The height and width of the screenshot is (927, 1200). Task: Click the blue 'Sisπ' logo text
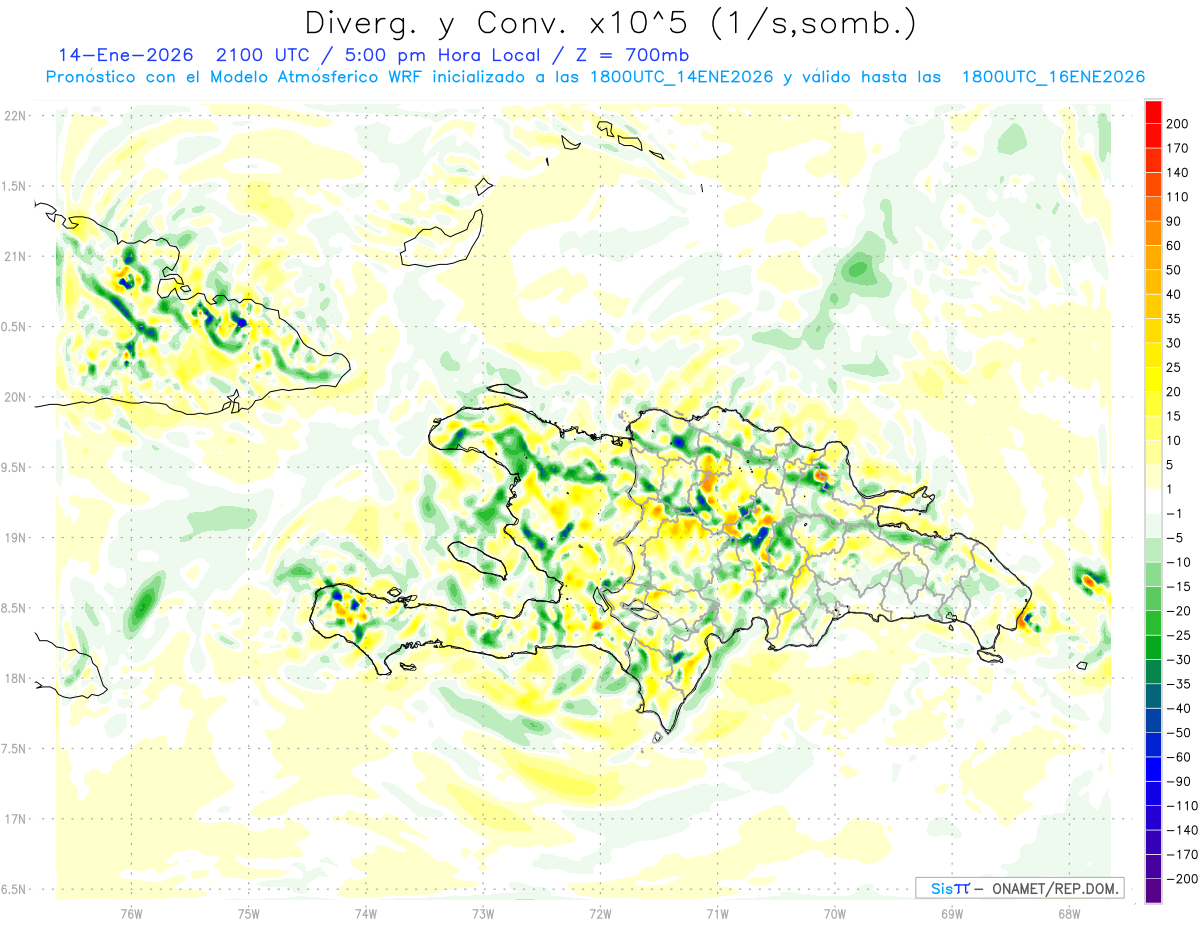[949, 888]
